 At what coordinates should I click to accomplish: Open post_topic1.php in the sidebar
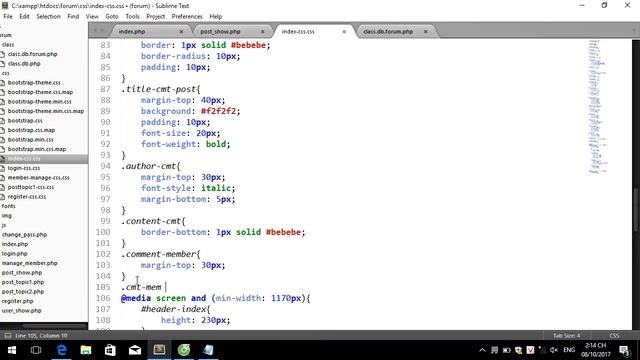click(22, 282)
